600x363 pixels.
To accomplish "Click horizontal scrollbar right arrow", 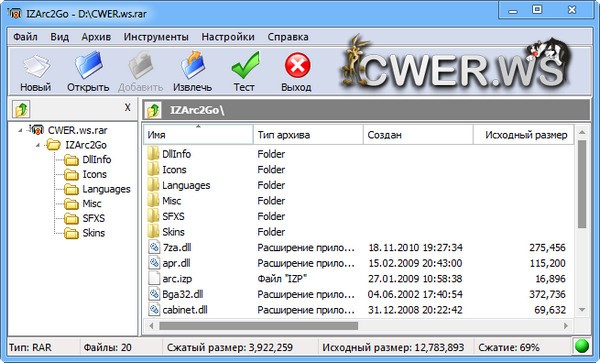I will (x=566, y=326).
